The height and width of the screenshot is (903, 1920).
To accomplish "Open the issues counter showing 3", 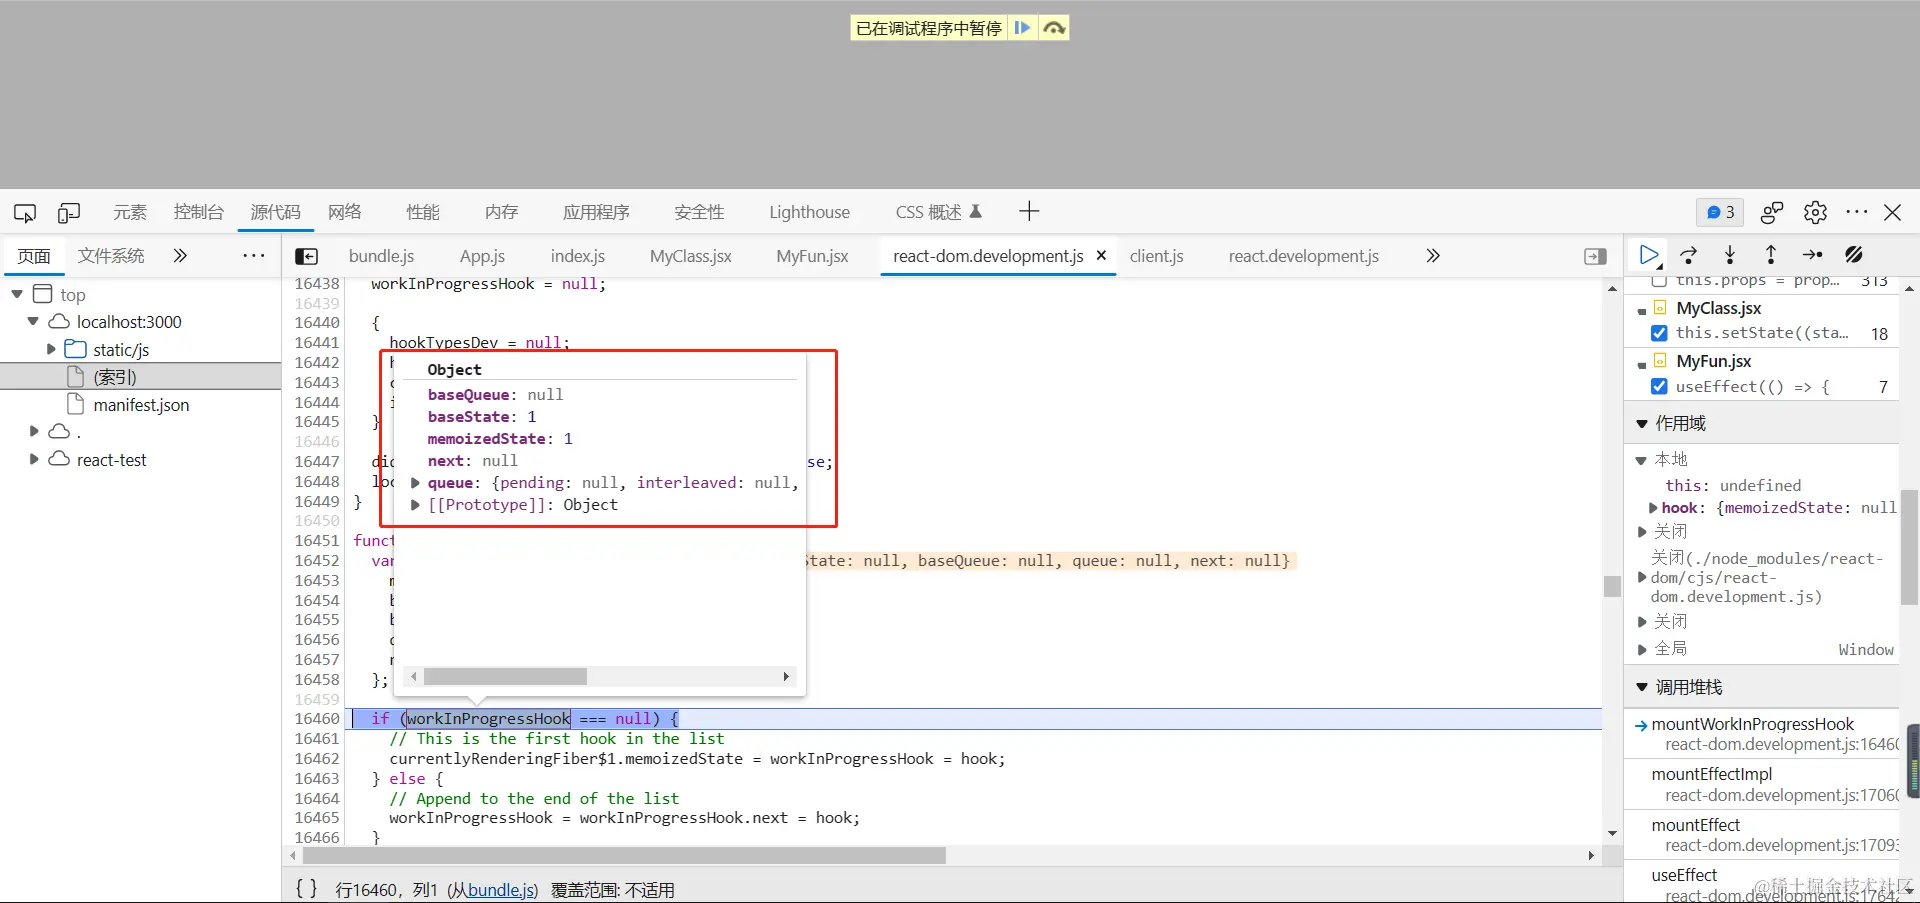I will pyautogui.click(x=1720, y=212).
